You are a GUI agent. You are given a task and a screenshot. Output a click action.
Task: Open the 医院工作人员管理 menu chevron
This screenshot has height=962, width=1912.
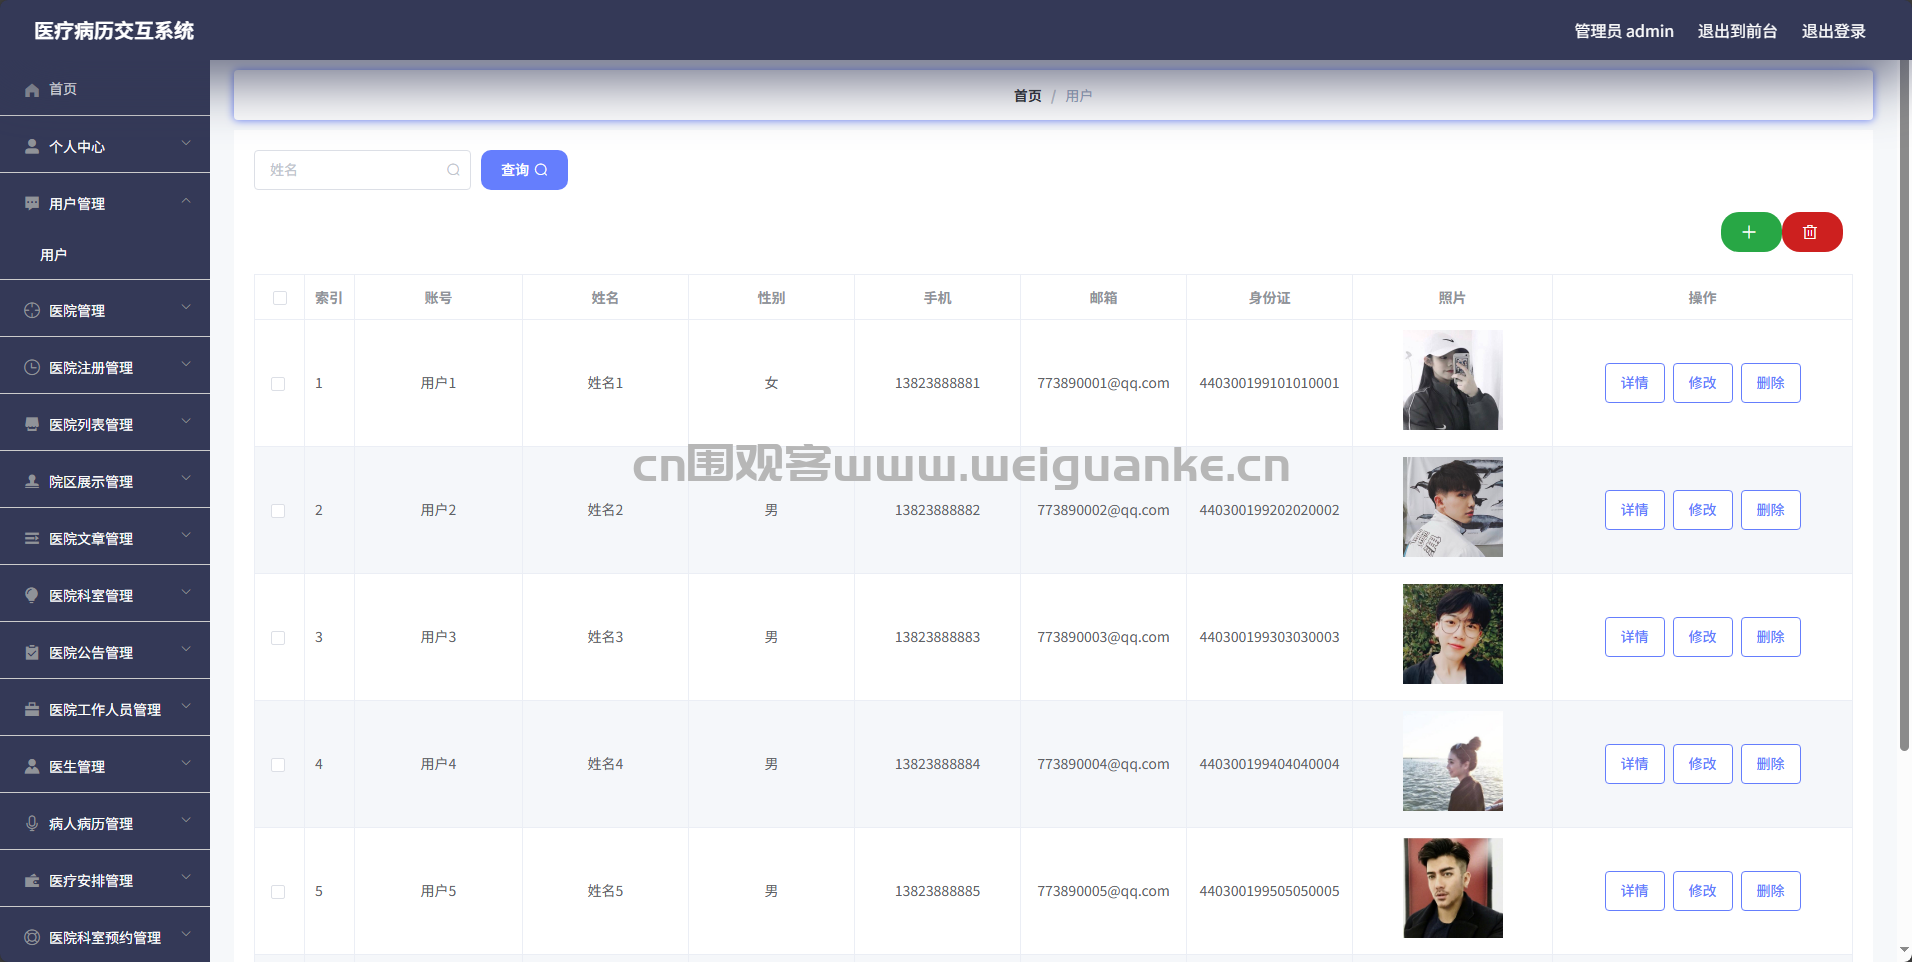tap(186, 707)
